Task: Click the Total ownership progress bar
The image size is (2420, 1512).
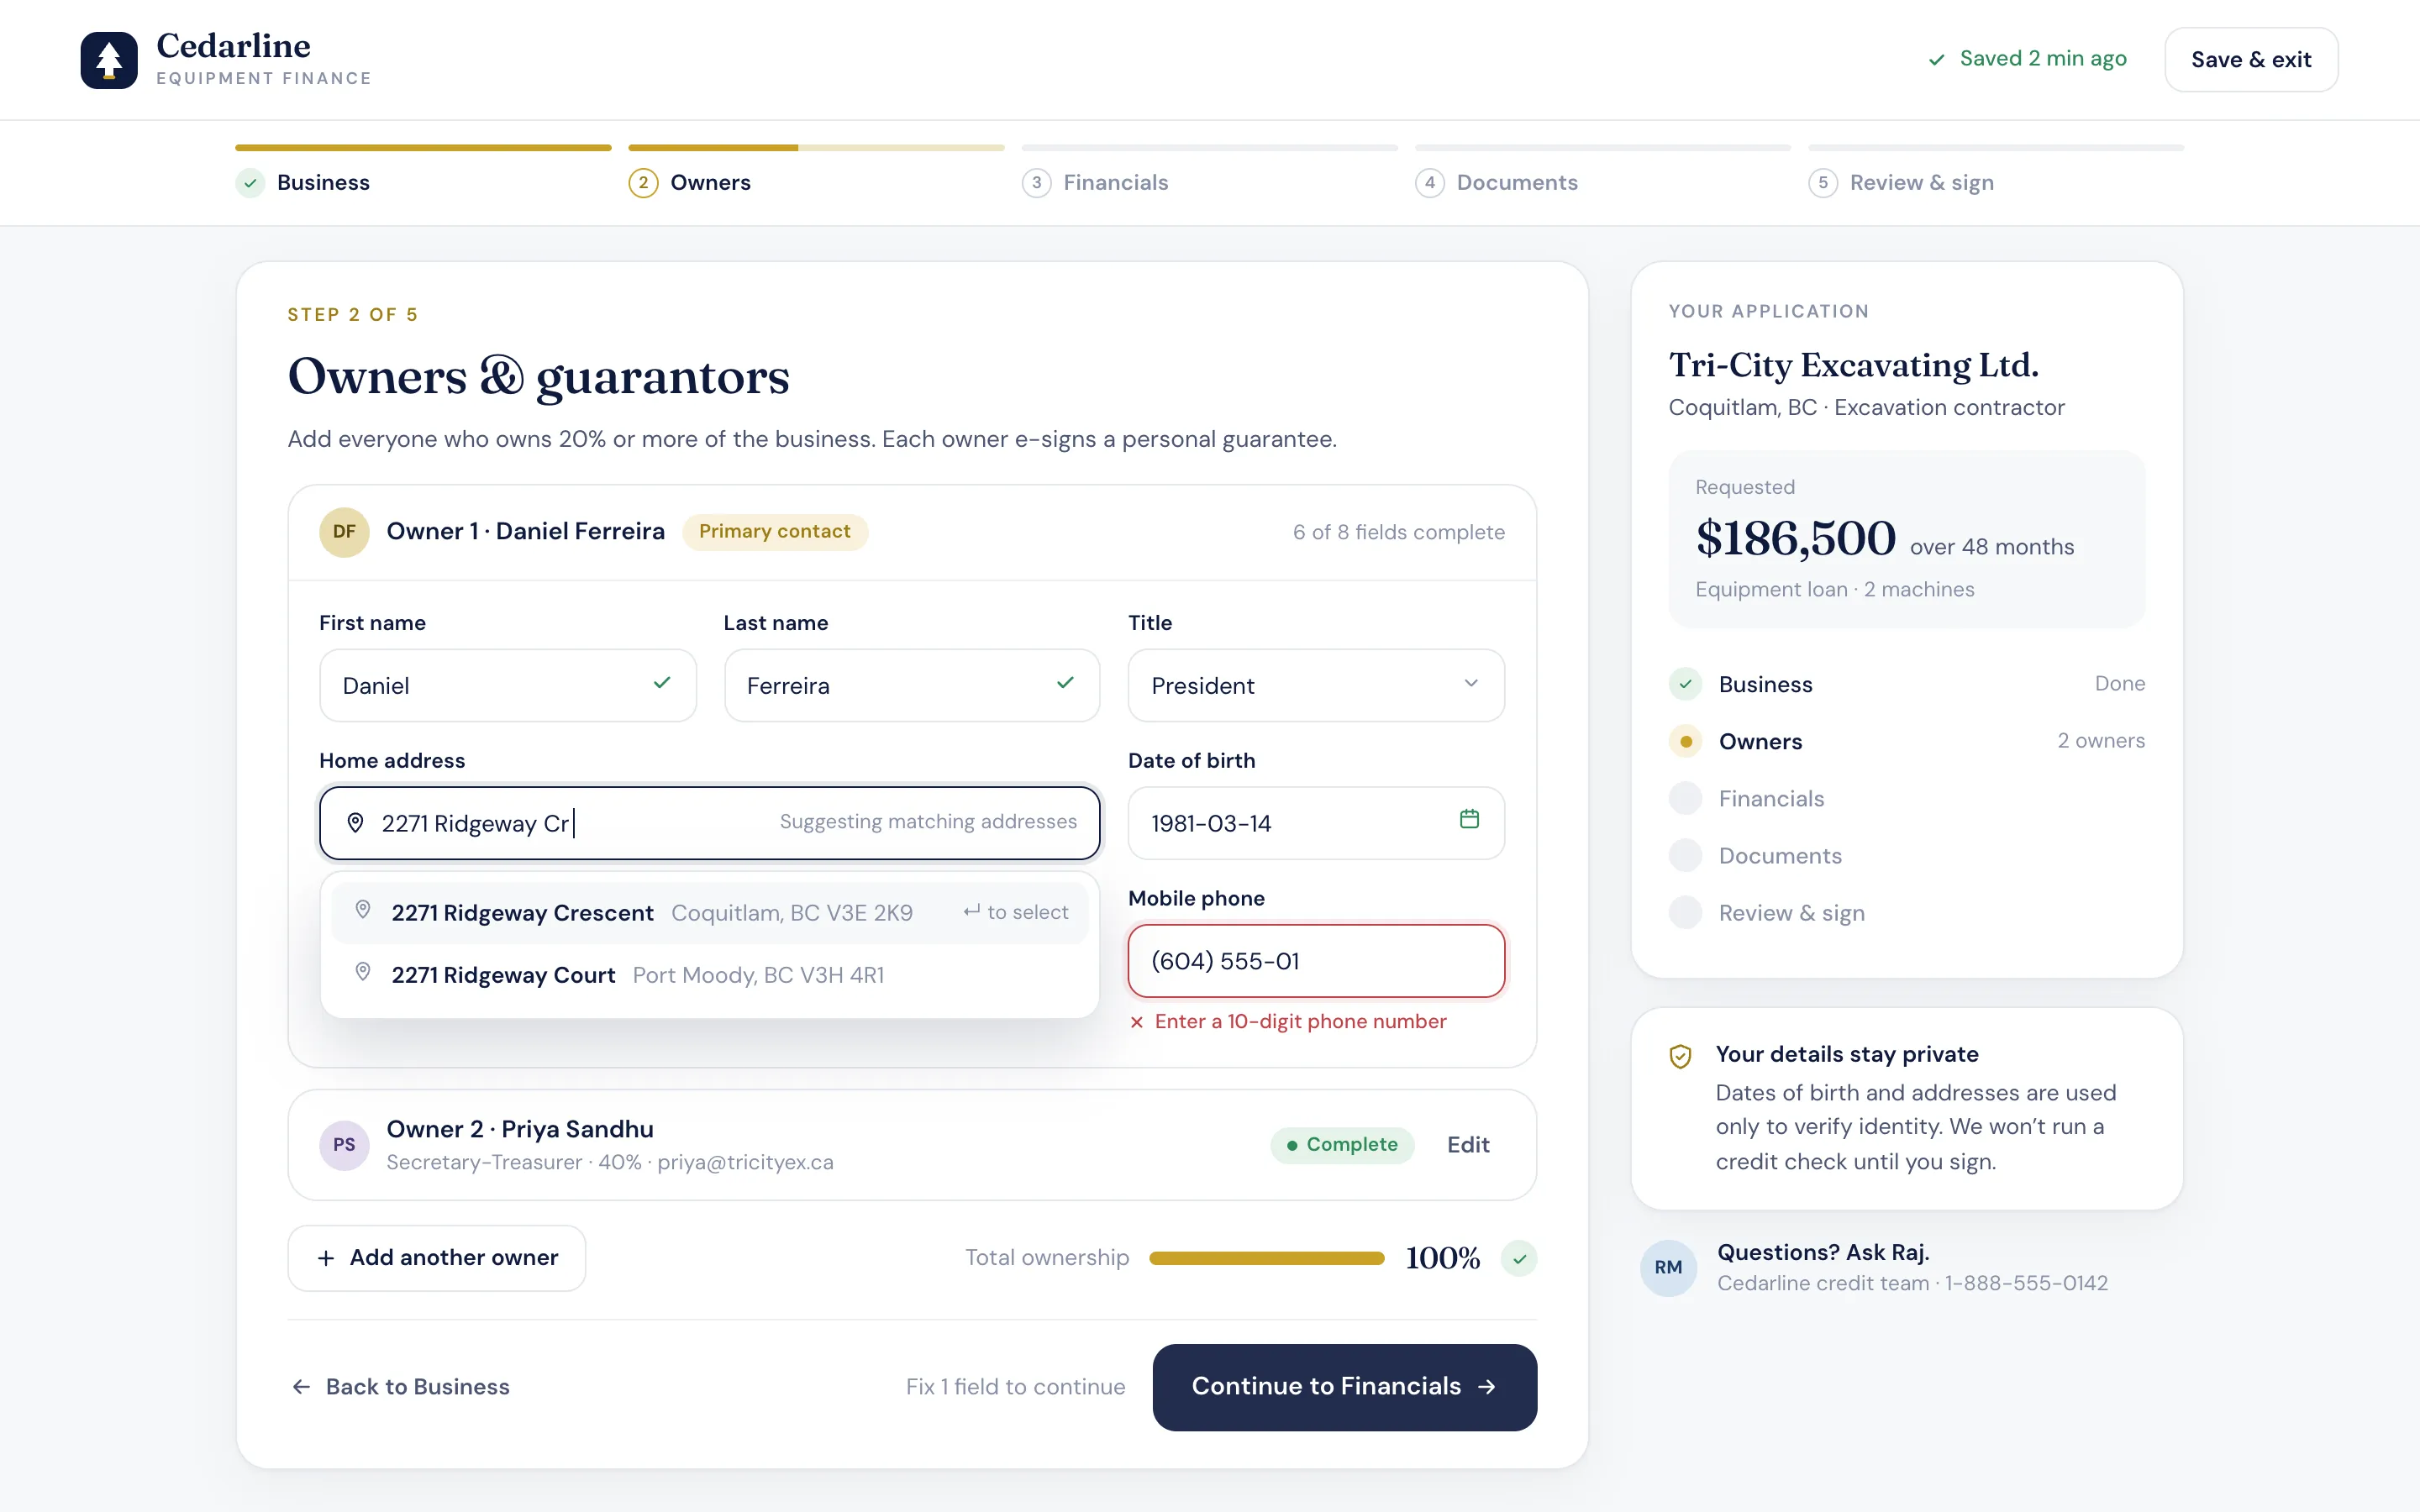Action: tap(1267, 1258)
